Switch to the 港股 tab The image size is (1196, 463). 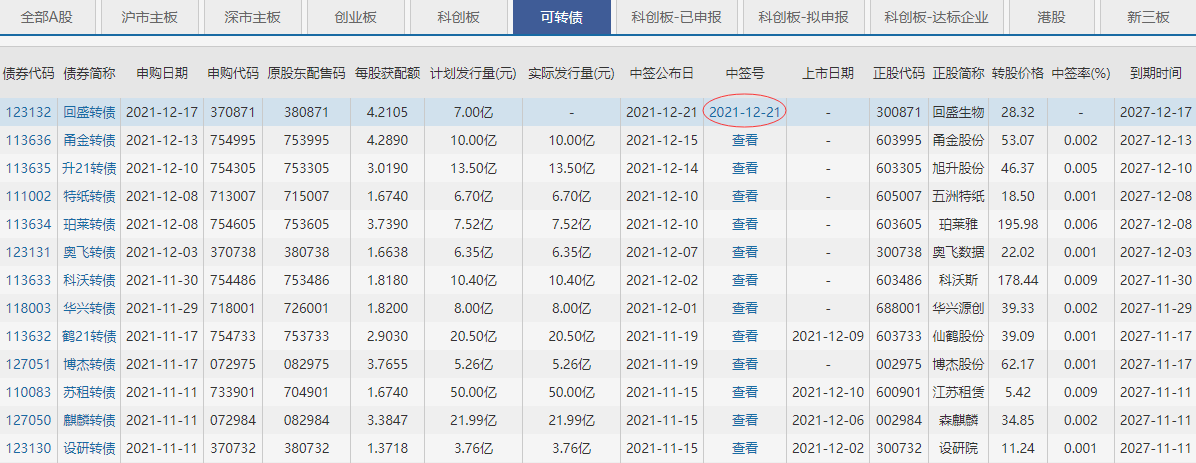(x=1053, y=18)
